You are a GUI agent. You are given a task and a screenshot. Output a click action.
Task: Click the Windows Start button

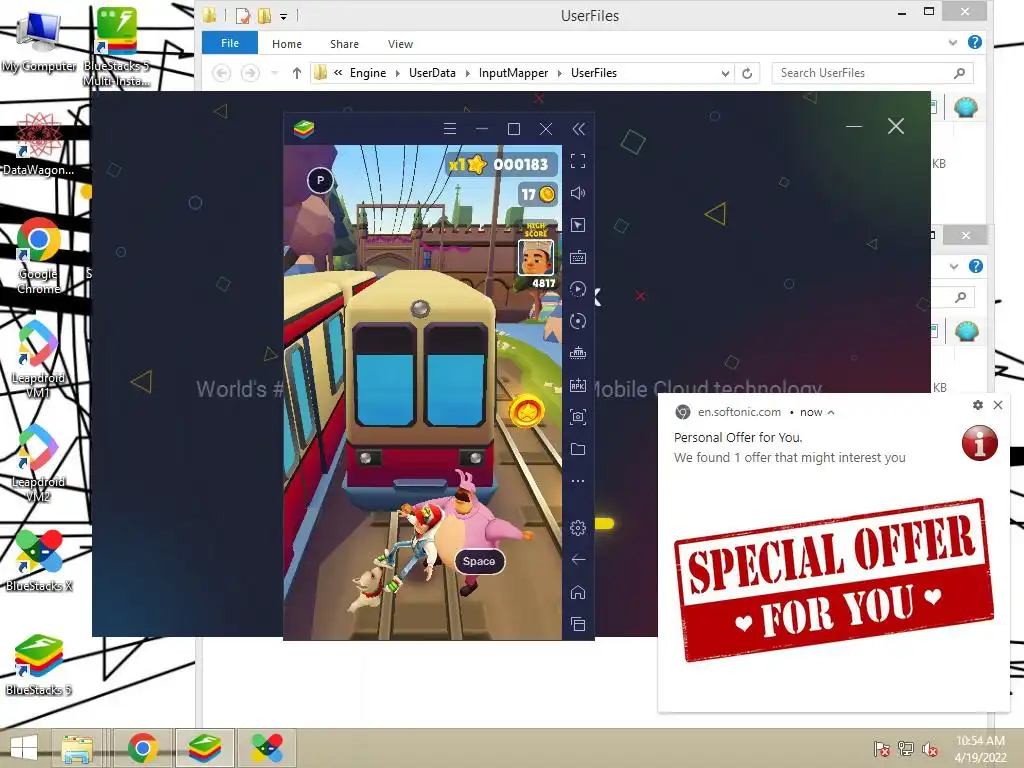click(24, 748)
